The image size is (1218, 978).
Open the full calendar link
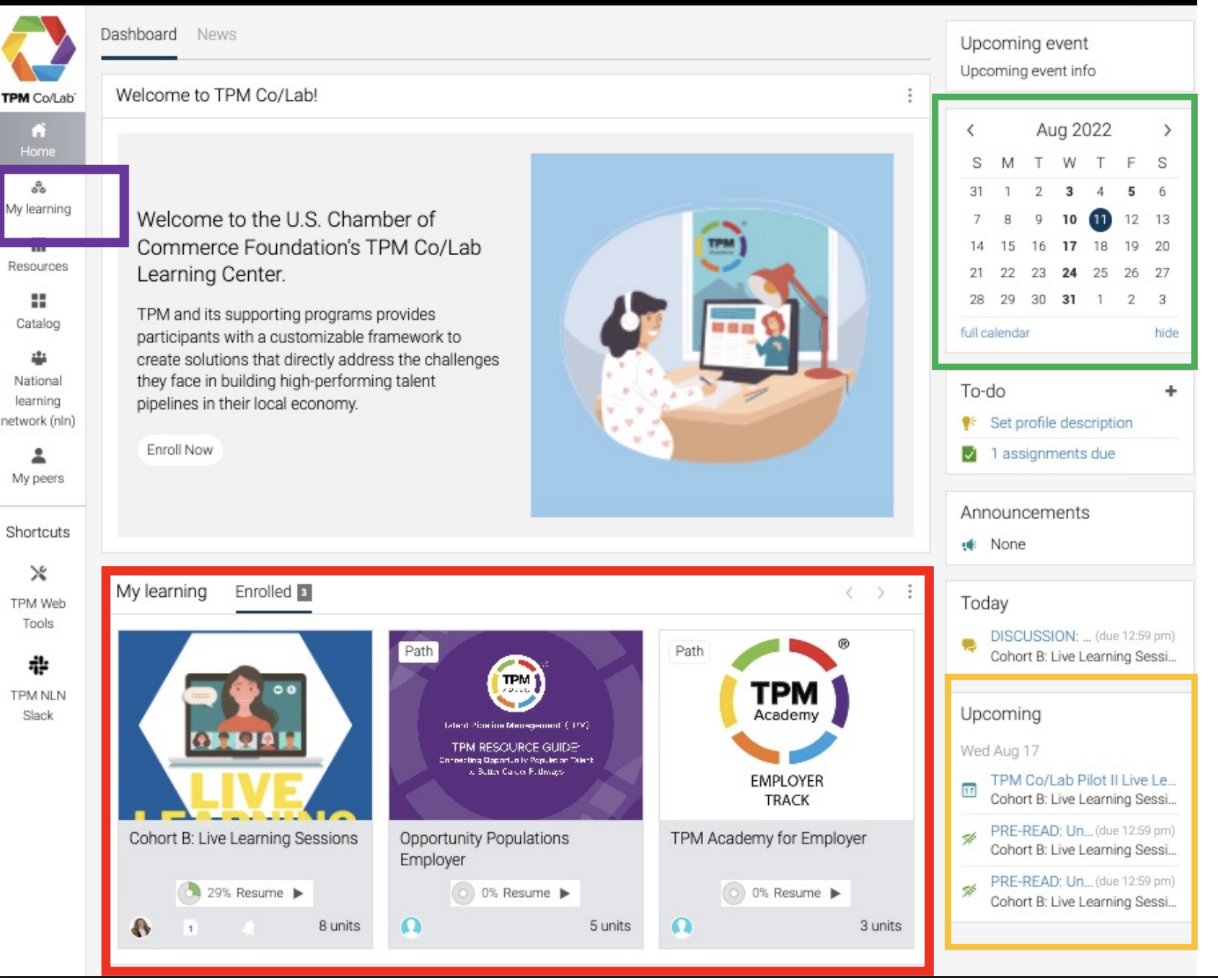[995, 333]
